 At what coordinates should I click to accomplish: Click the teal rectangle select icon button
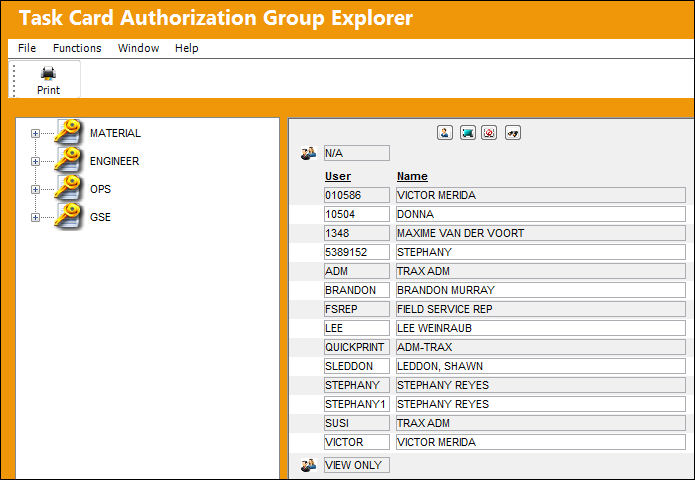point(468,133)
